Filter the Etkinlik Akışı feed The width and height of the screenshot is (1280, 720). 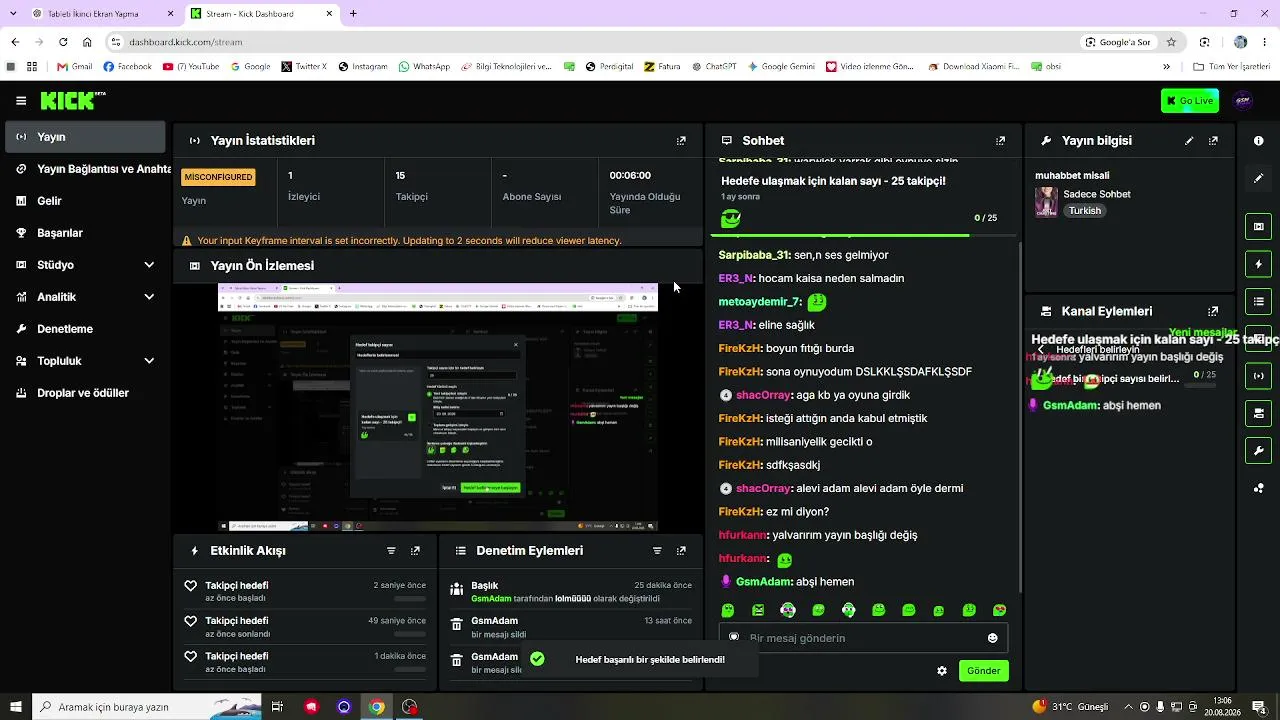[391, 551]
